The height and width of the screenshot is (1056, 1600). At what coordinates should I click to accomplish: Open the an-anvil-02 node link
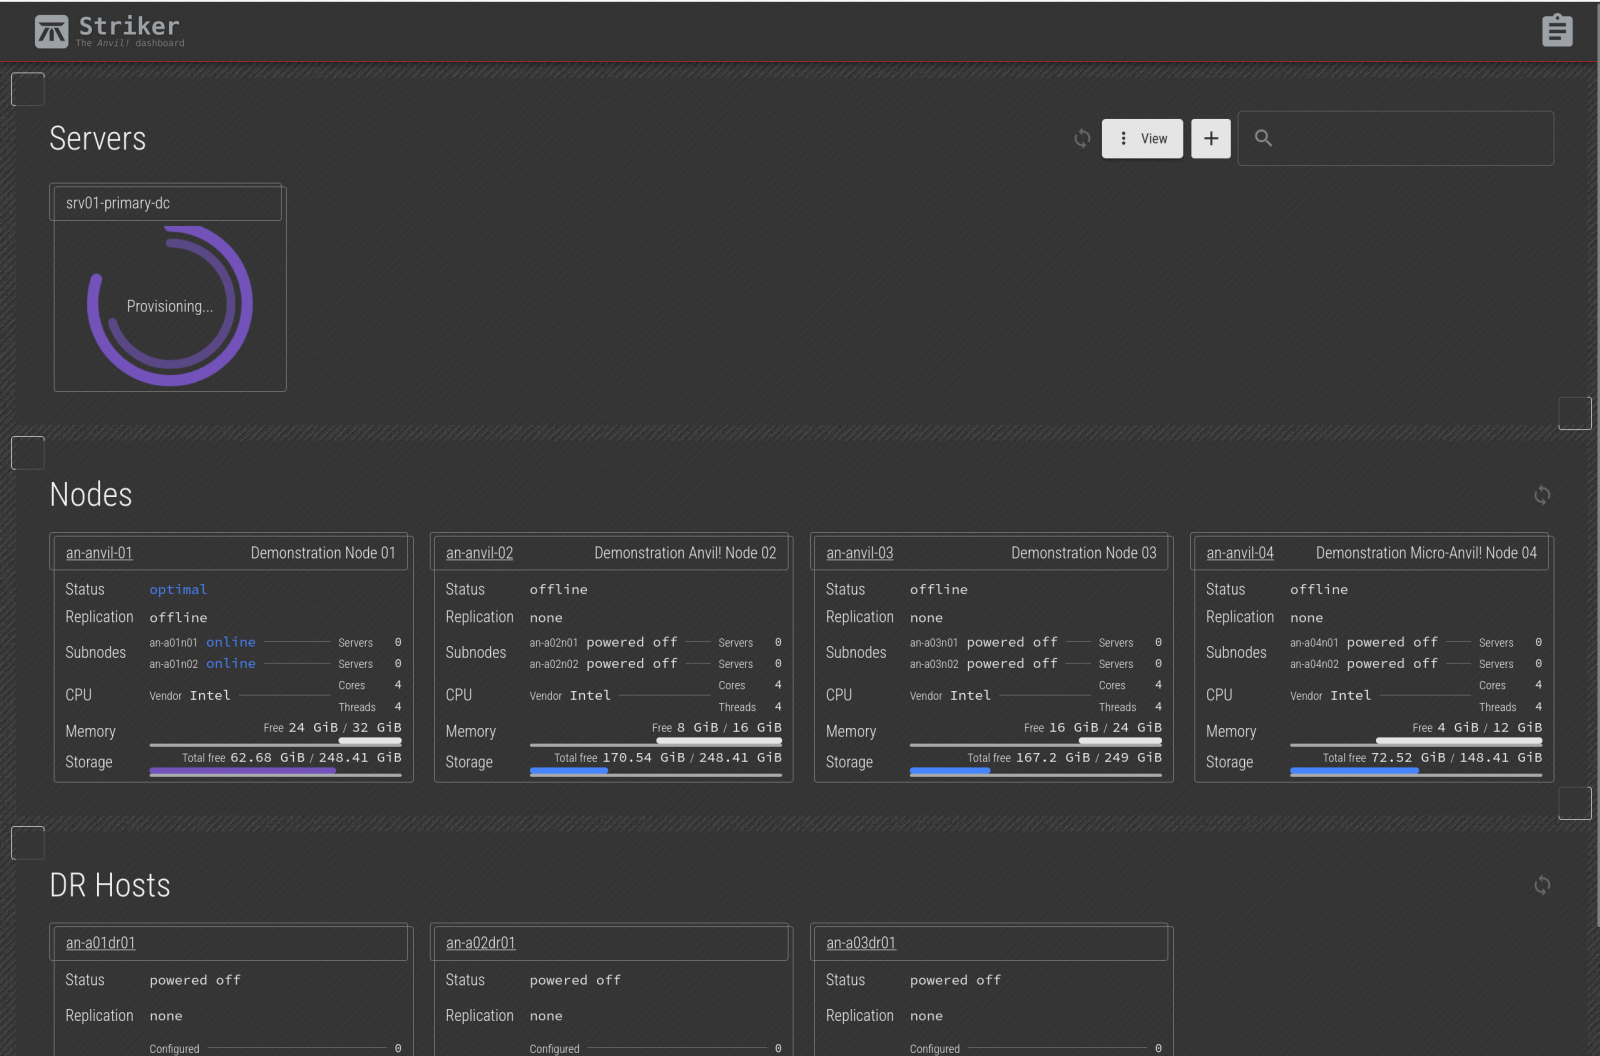tap(479, 553)
